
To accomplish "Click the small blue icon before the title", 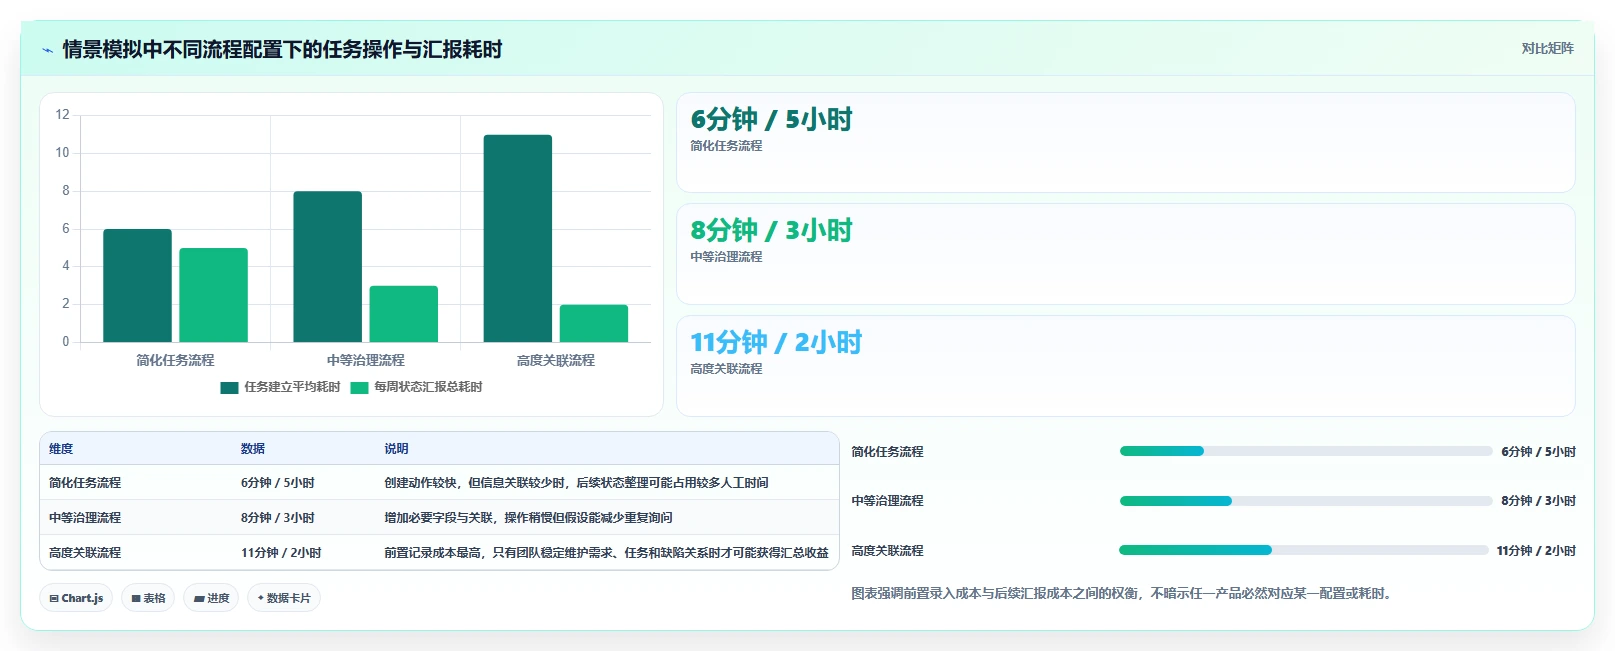I will tap(47, 50).
